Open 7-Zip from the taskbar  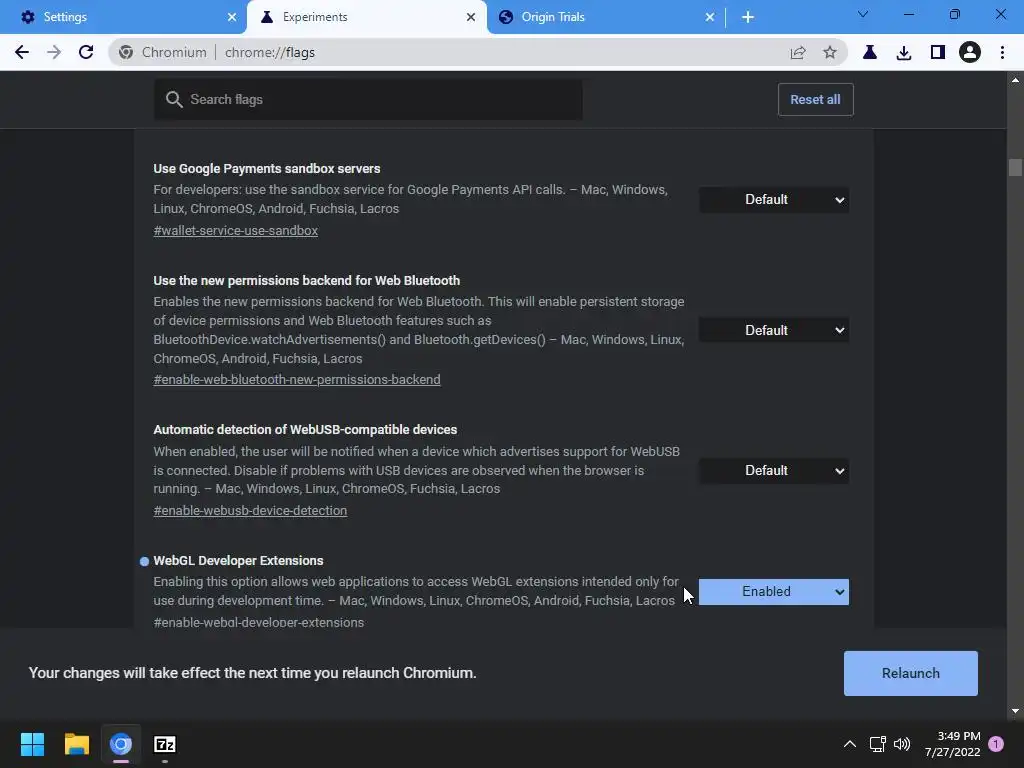pyautogui.click(x=165, y=744)
